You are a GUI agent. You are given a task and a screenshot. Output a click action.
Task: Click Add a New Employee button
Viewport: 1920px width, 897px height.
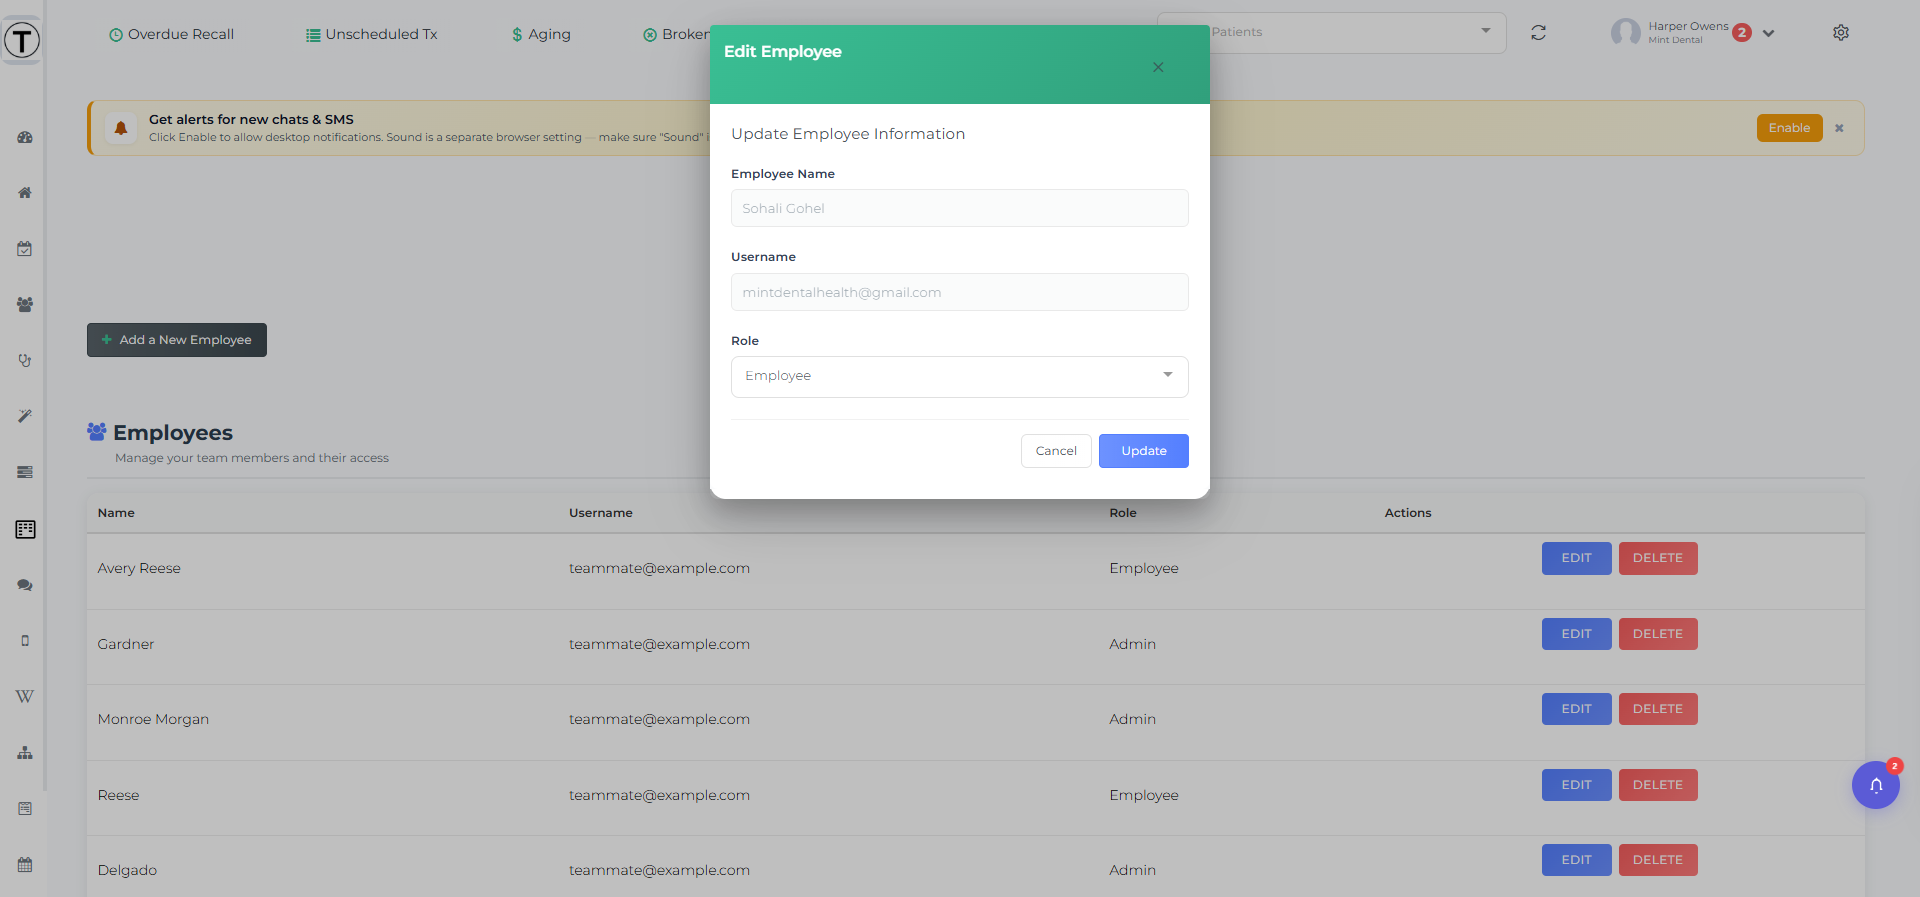pos(177,340)
